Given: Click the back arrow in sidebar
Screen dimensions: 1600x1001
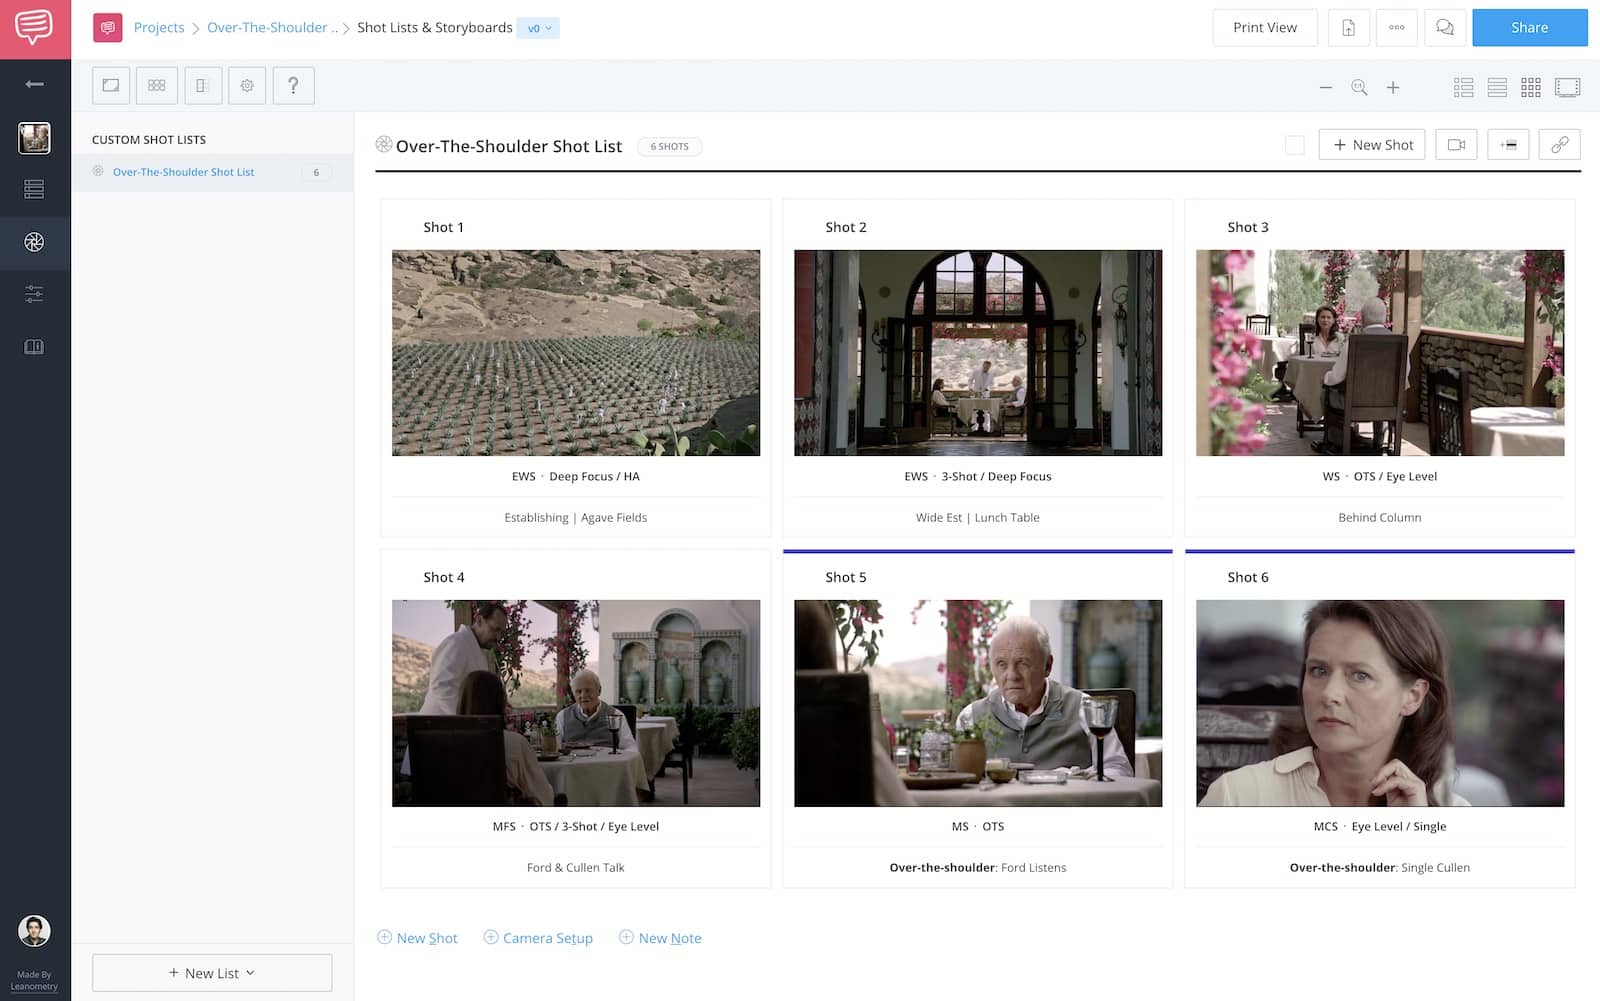Looking at the screenshot, I should (x=34, y=85).
